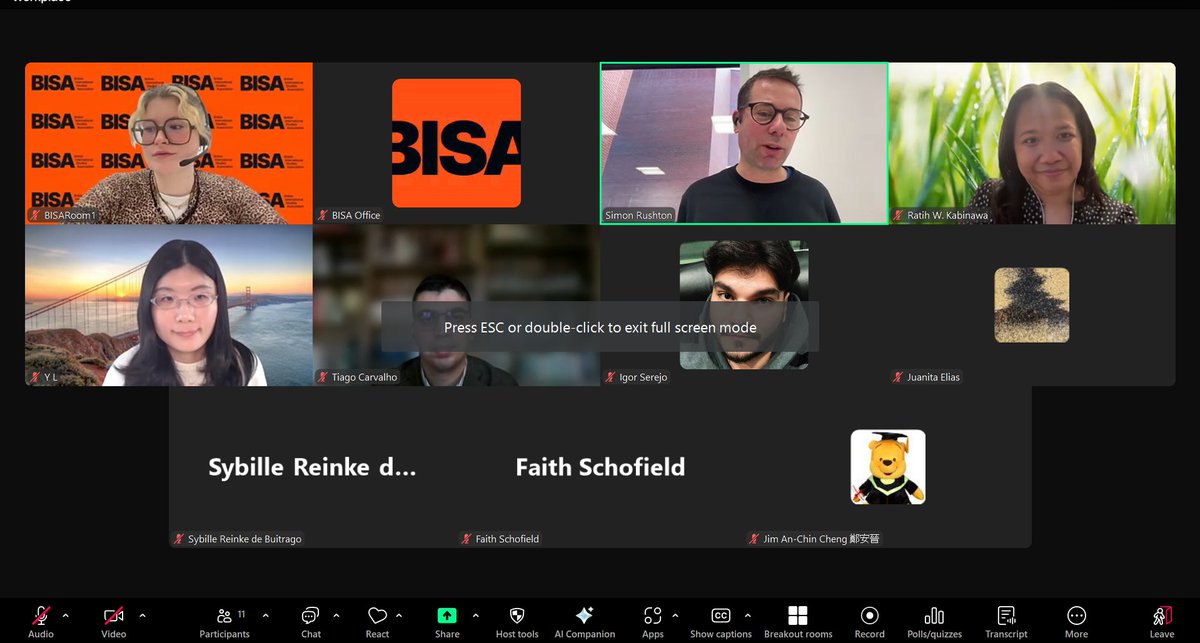This screenshot has width=1200, height=643.
Task: Click Juanita Elias's profile picture
Action: click(1032, 305)
